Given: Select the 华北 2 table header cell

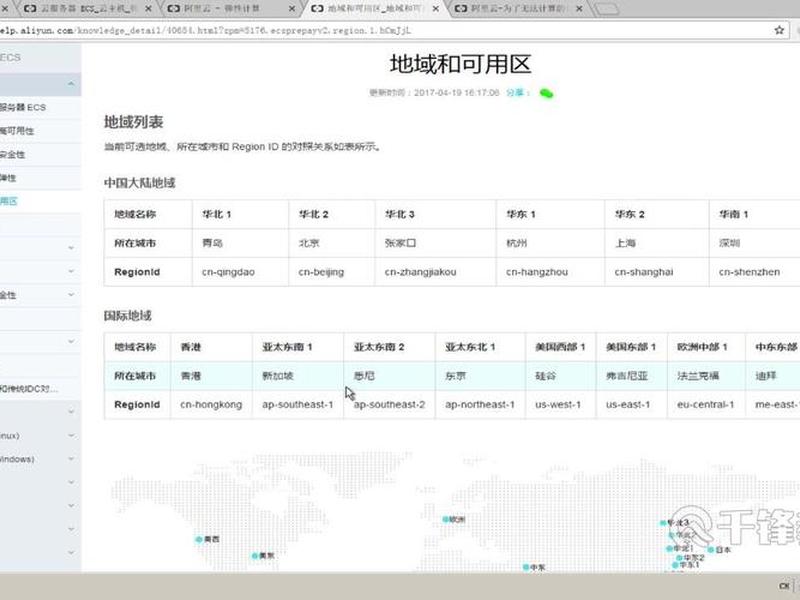Looking at the screenshot, I should 332,214.
